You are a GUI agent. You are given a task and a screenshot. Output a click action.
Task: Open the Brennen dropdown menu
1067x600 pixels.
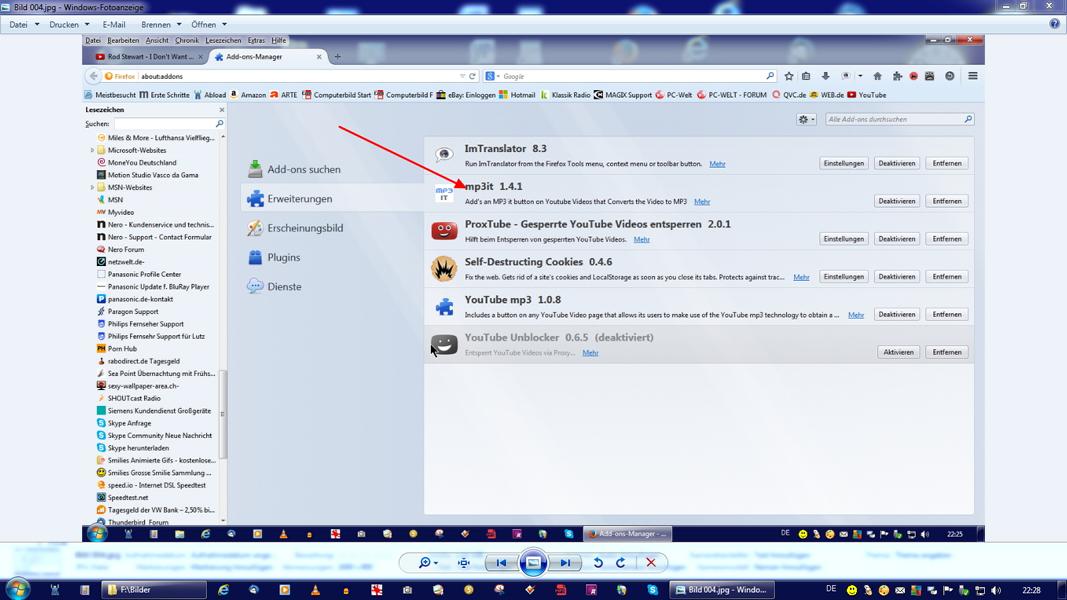161,24
